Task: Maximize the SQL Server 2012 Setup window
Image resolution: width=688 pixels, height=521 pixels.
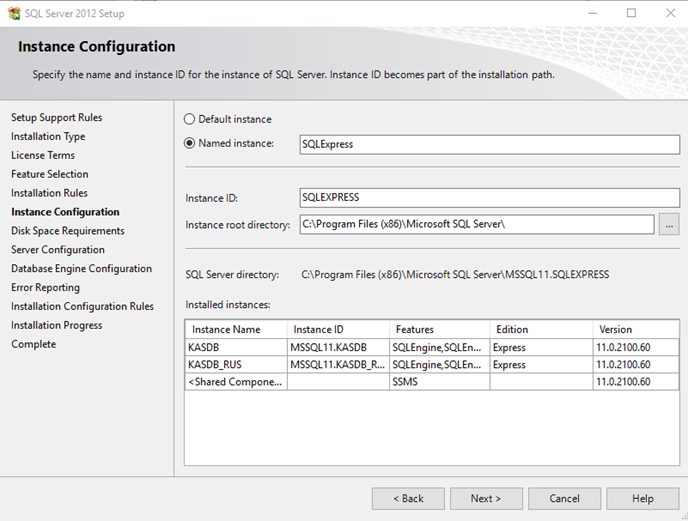Action: click(631, 13)
